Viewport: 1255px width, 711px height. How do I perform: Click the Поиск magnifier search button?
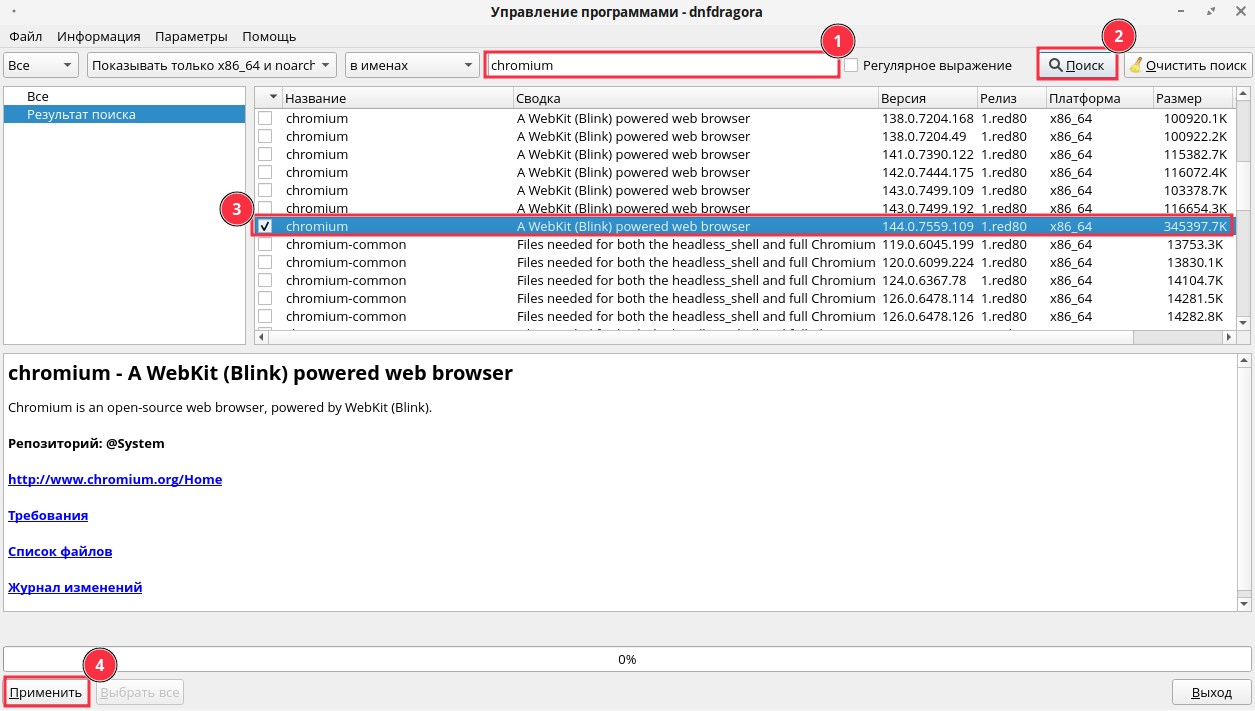[x=1076, y=65]
